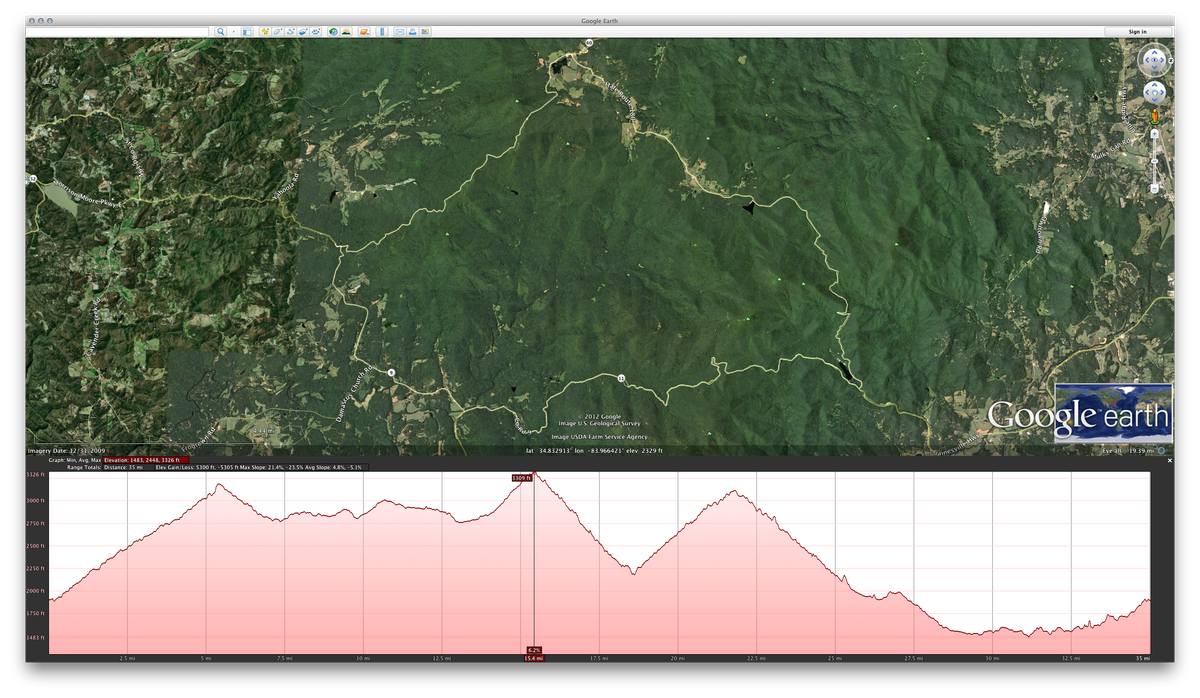This screenshot has width=1200, height=698.
Task: Open the ruler measurement tool
Action: pos(382,32)
